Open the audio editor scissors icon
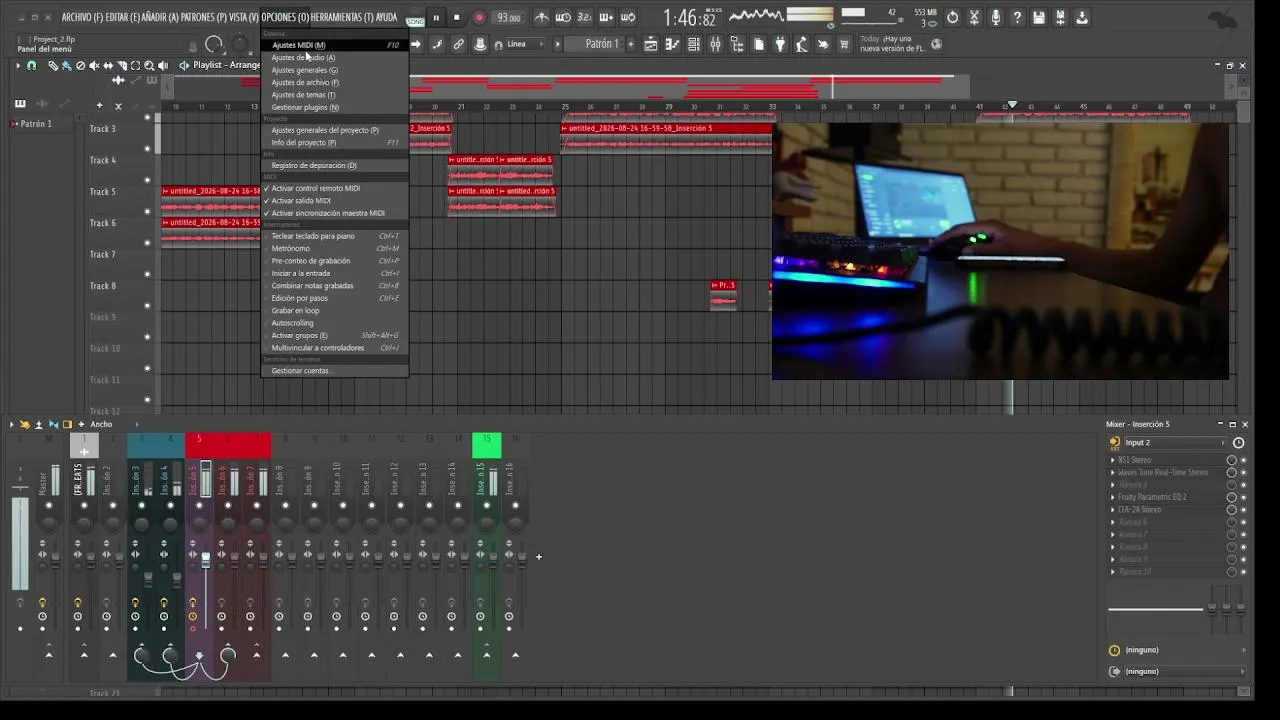Image resolution: width=1280 pixels, height=720 pixels. click(x=974, y=17)
